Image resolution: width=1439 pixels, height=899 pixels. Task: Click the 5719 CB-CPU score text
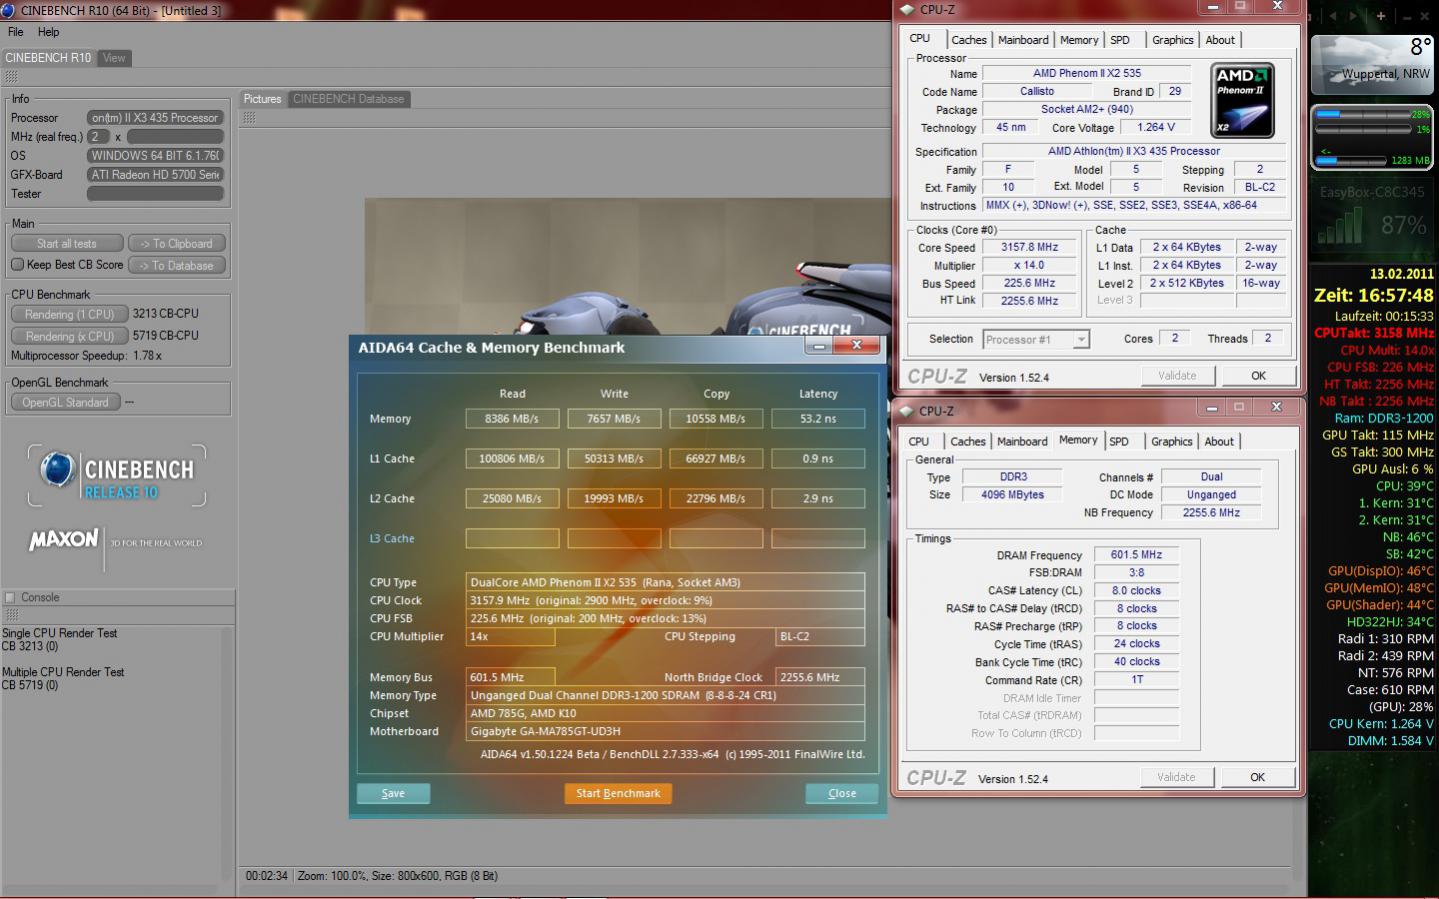click(166, 336)
